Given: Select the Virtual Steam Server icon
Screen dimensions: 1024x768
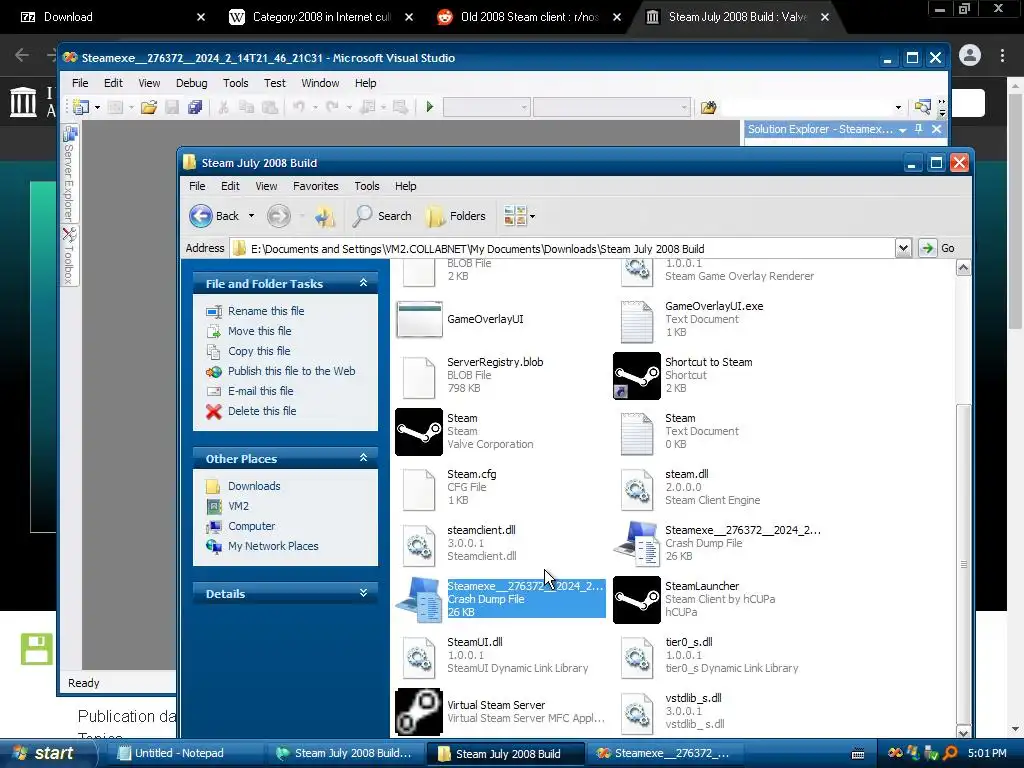Looking at the screenshot, I should (419, 712).
